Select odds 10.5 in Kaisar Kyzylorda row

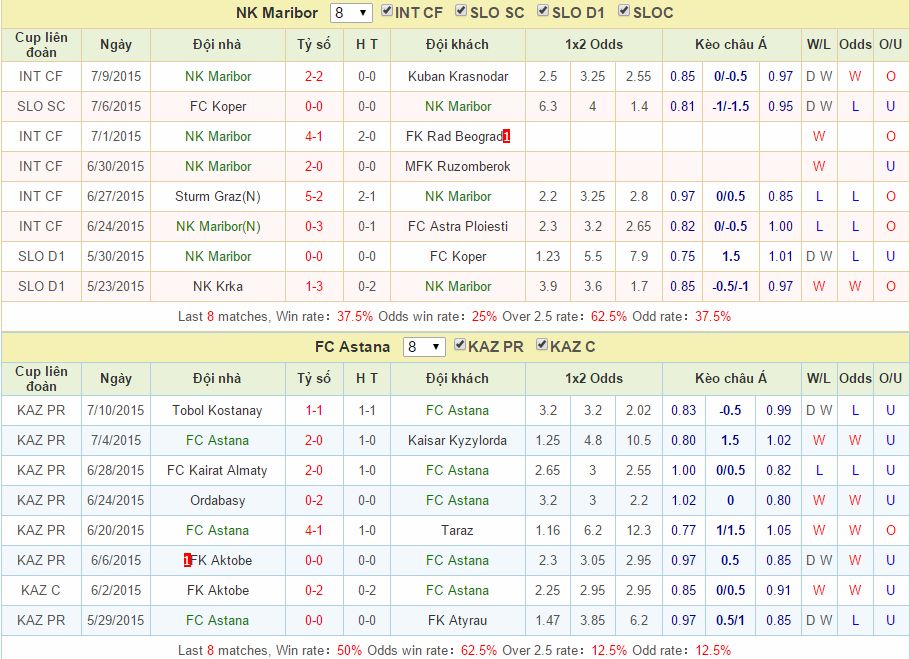tap(639, 440)
